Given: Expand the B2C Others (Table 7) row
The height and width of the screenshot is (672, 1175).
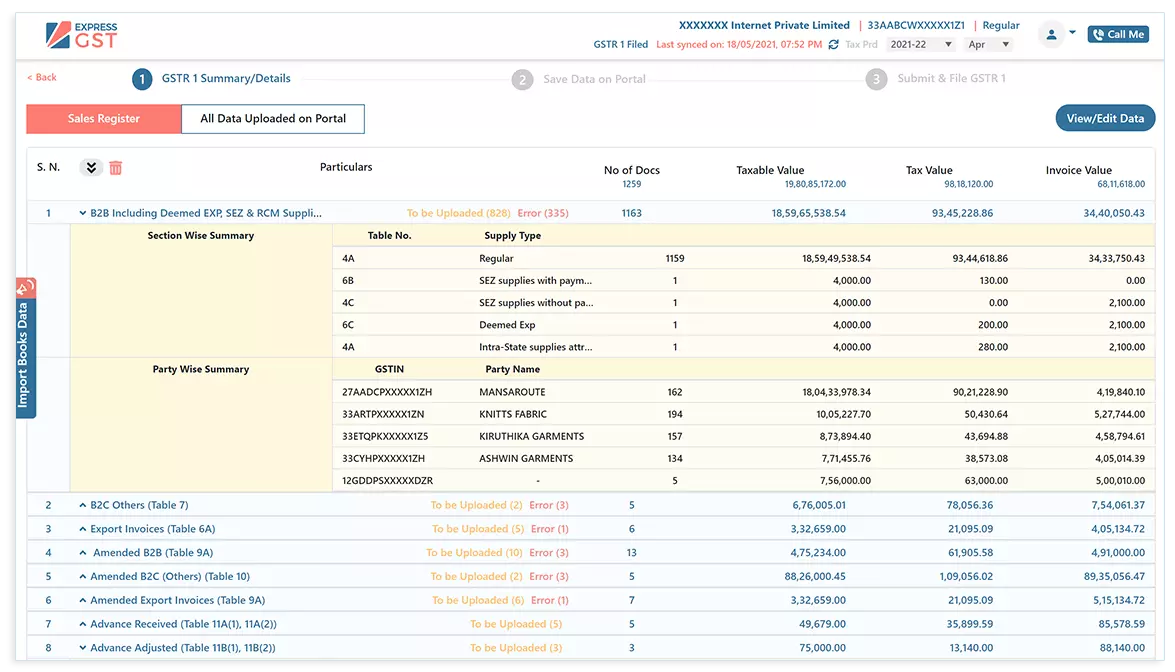Looking at the screenshot, I should 83,506.
